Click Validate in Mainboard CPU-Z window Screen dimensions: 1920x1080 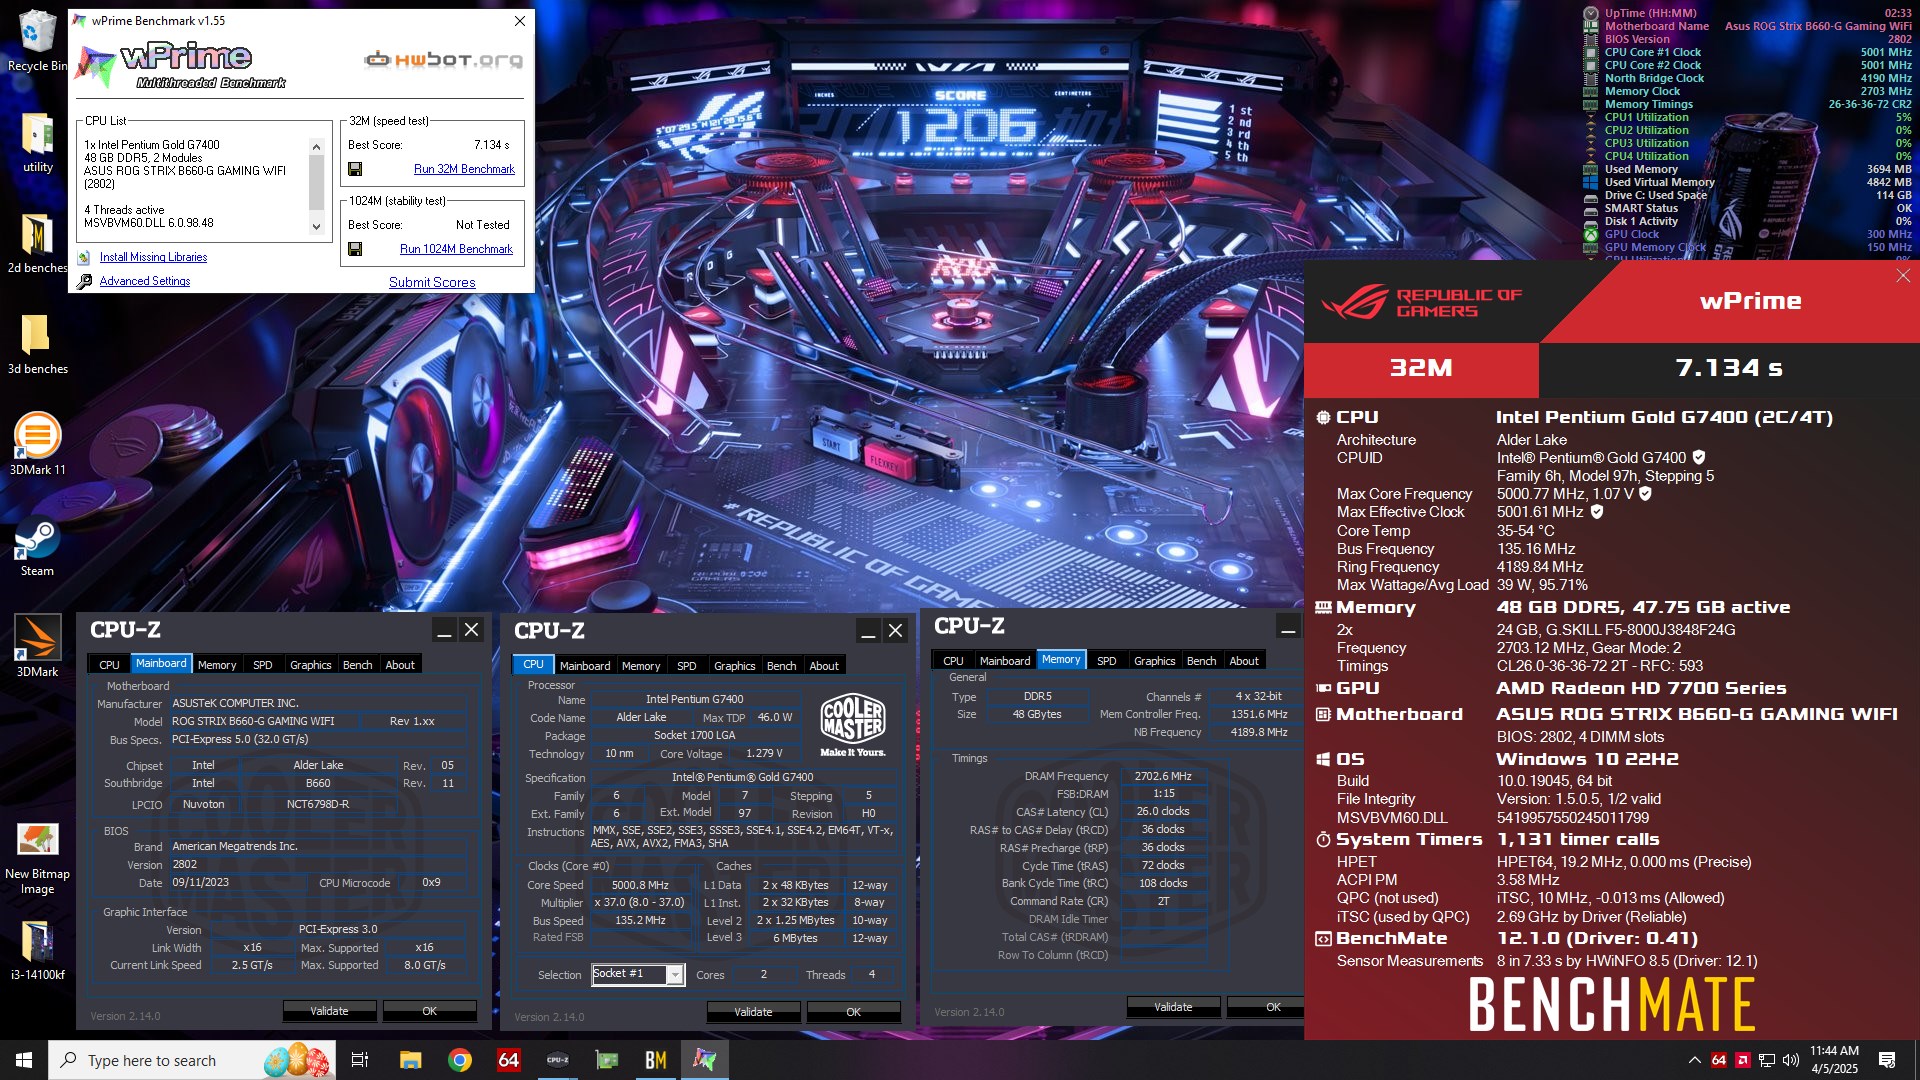[x=329, y=1011]
